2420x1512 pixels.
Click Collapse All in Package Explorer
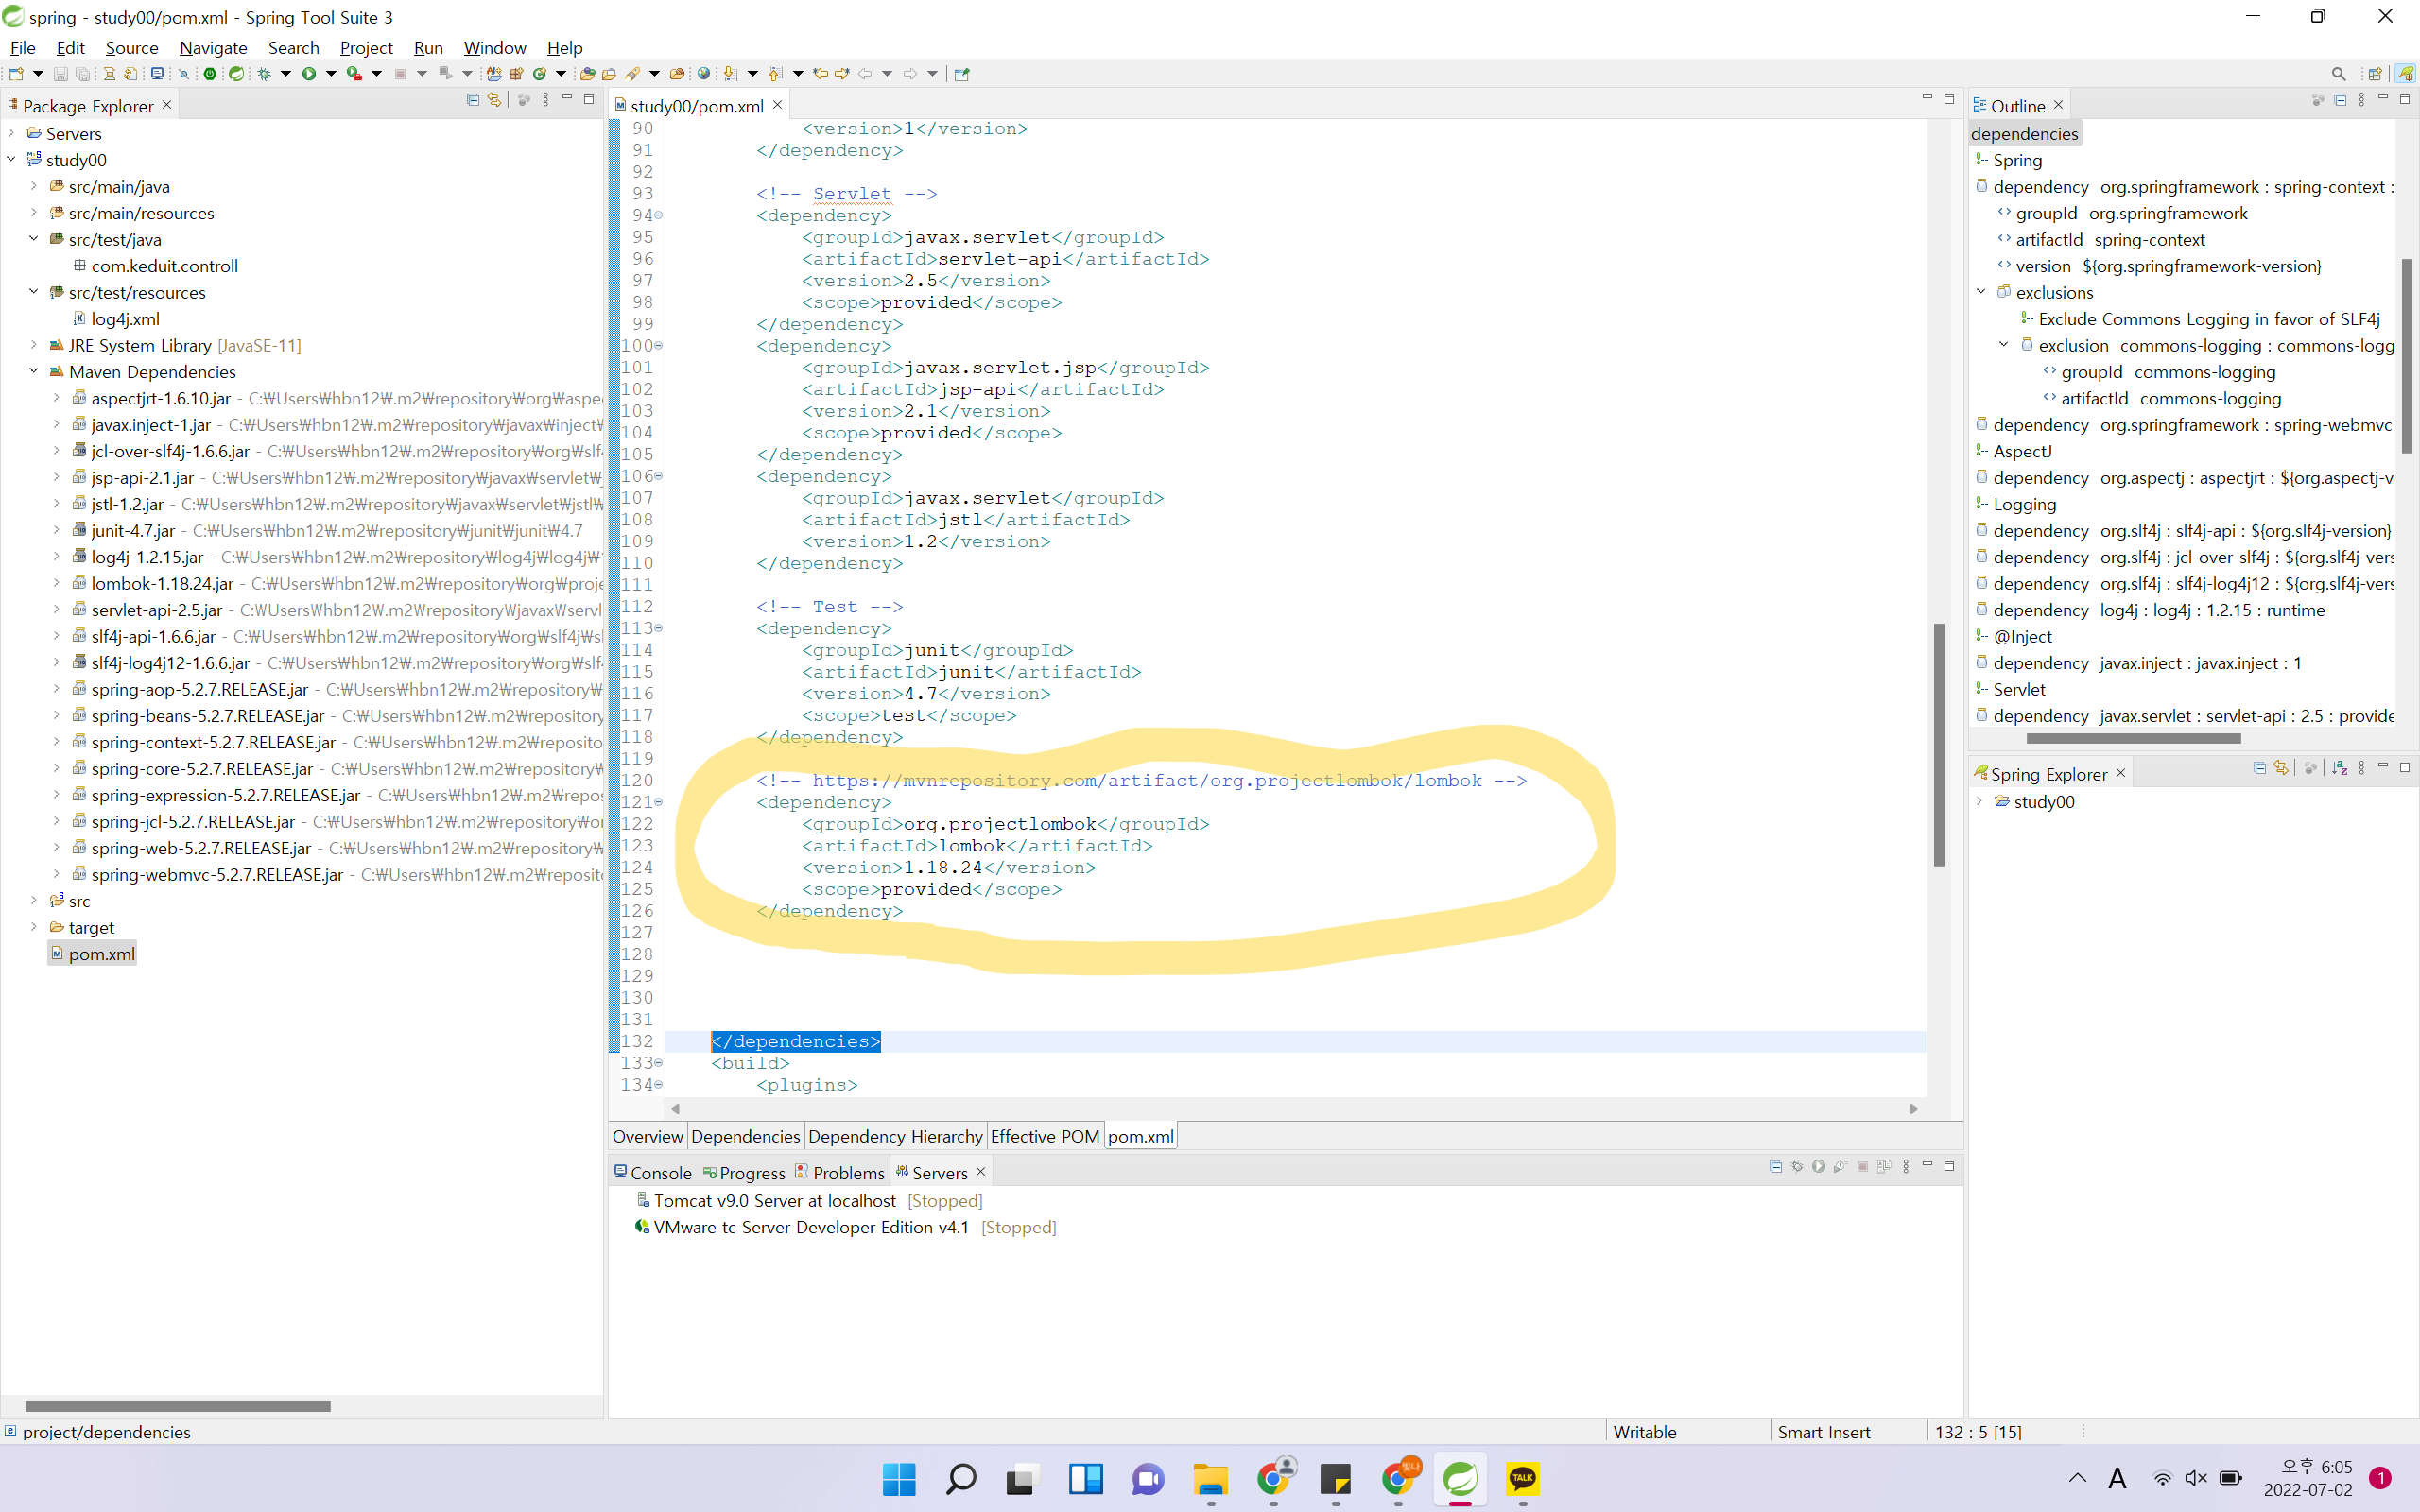pyautogui.click(x=473, y=100)
